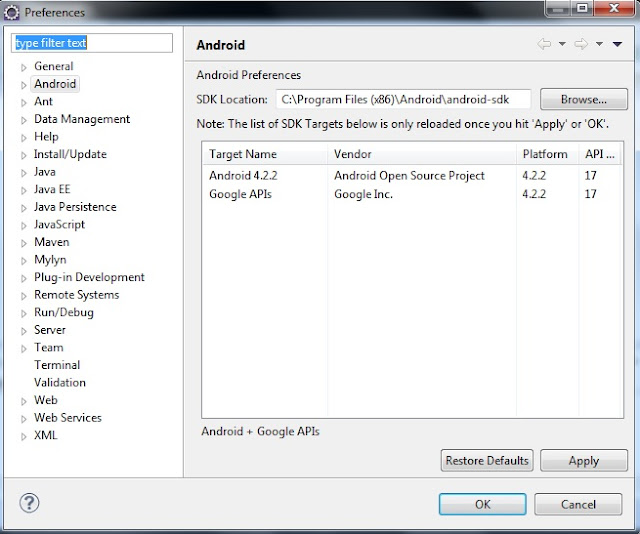Expand the General tree node

(x=24, y=67)
